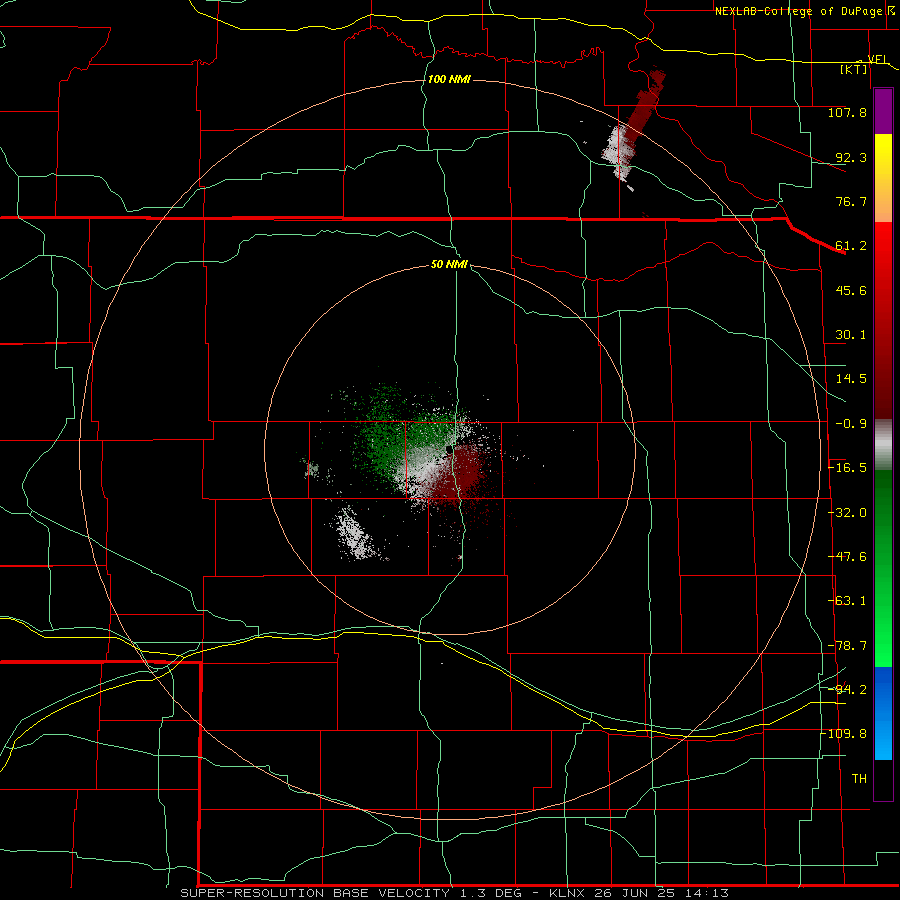Click the gray echo patch southwest of the radar
This screenshot has width=900, height=900.
[x=356, y=535]
